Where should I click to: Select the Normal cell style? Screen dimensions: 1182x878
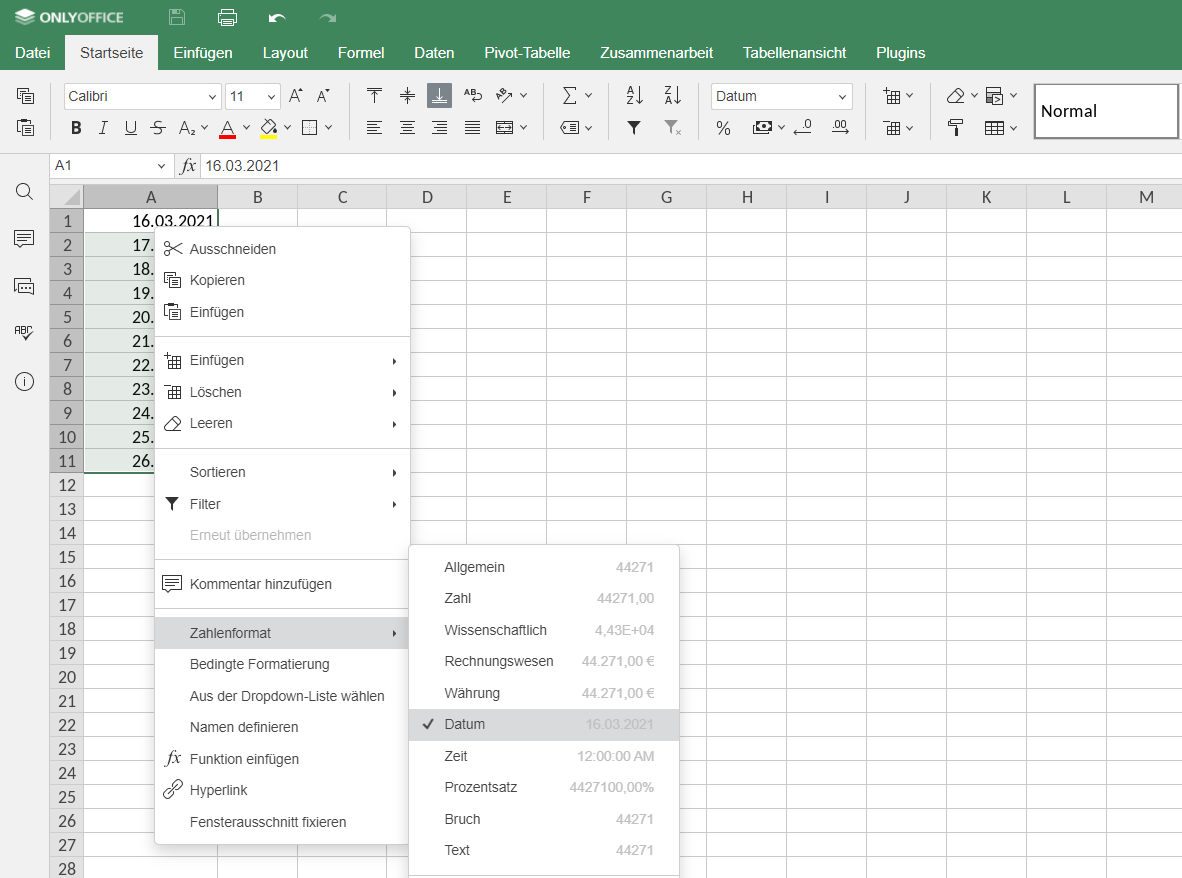(1105, 112)
